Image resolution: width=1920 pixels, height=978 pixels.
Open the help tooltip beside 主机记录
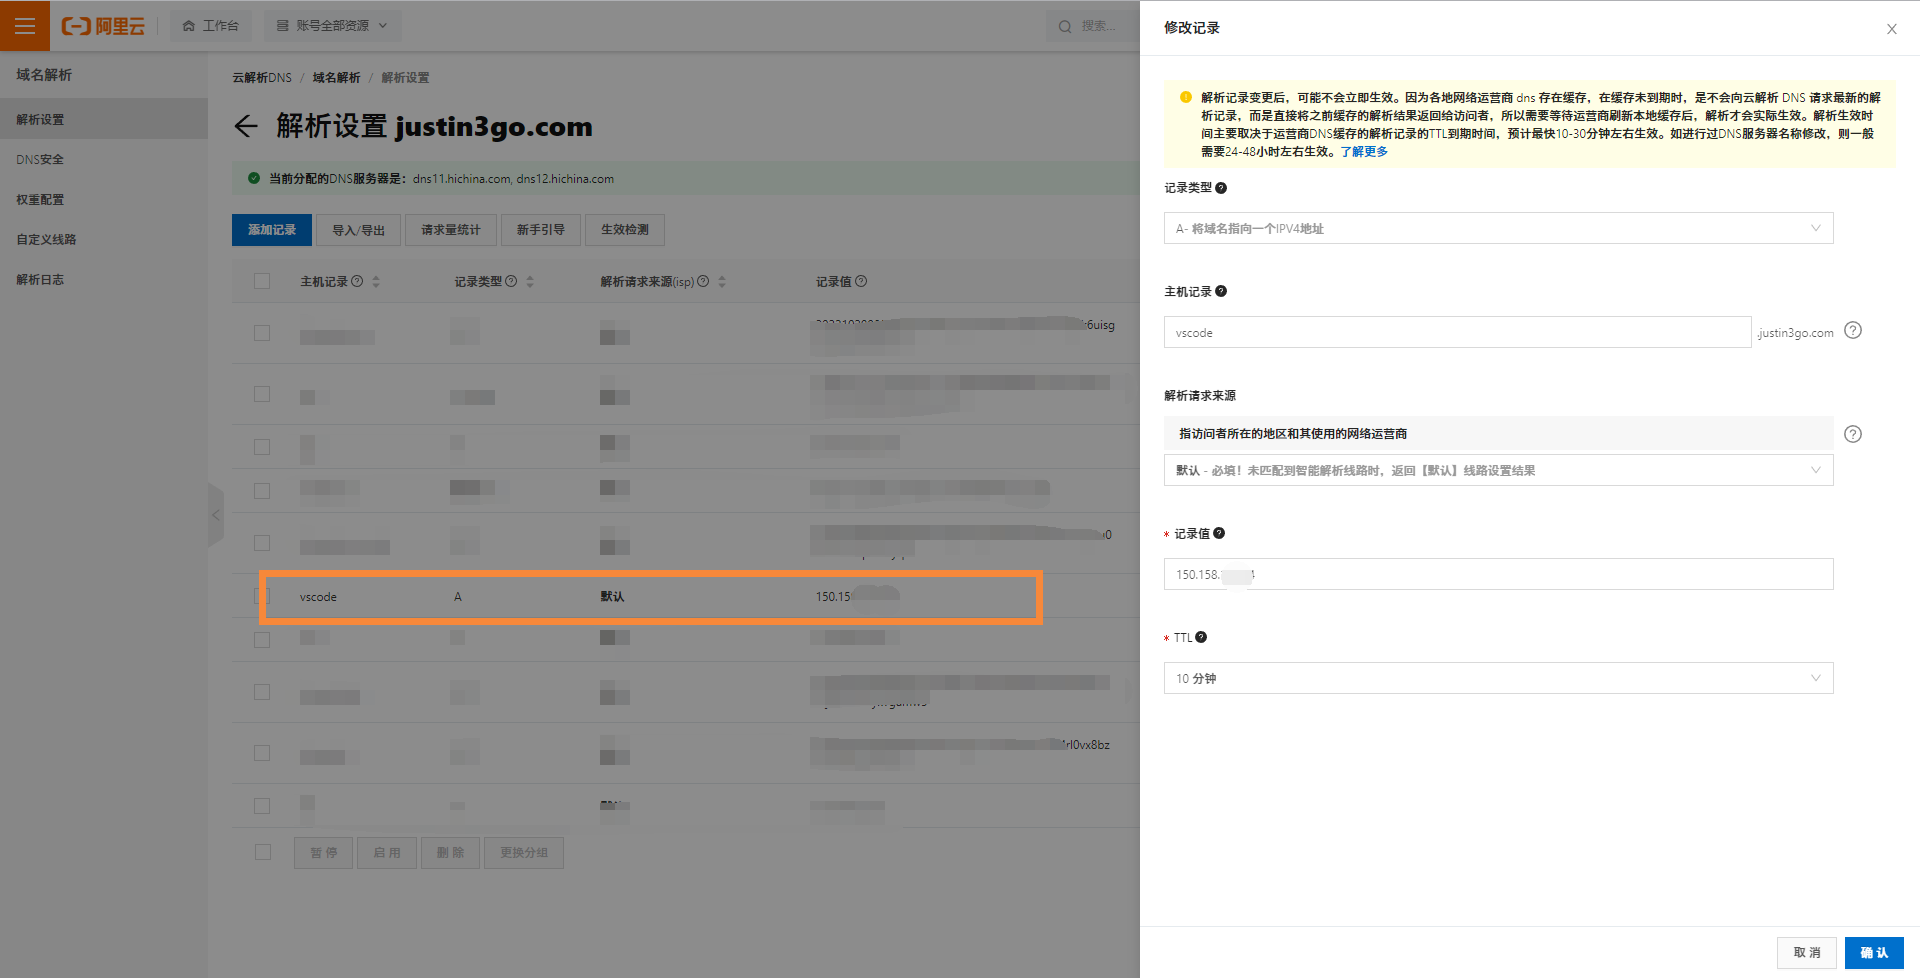(x=1222, y=290)
